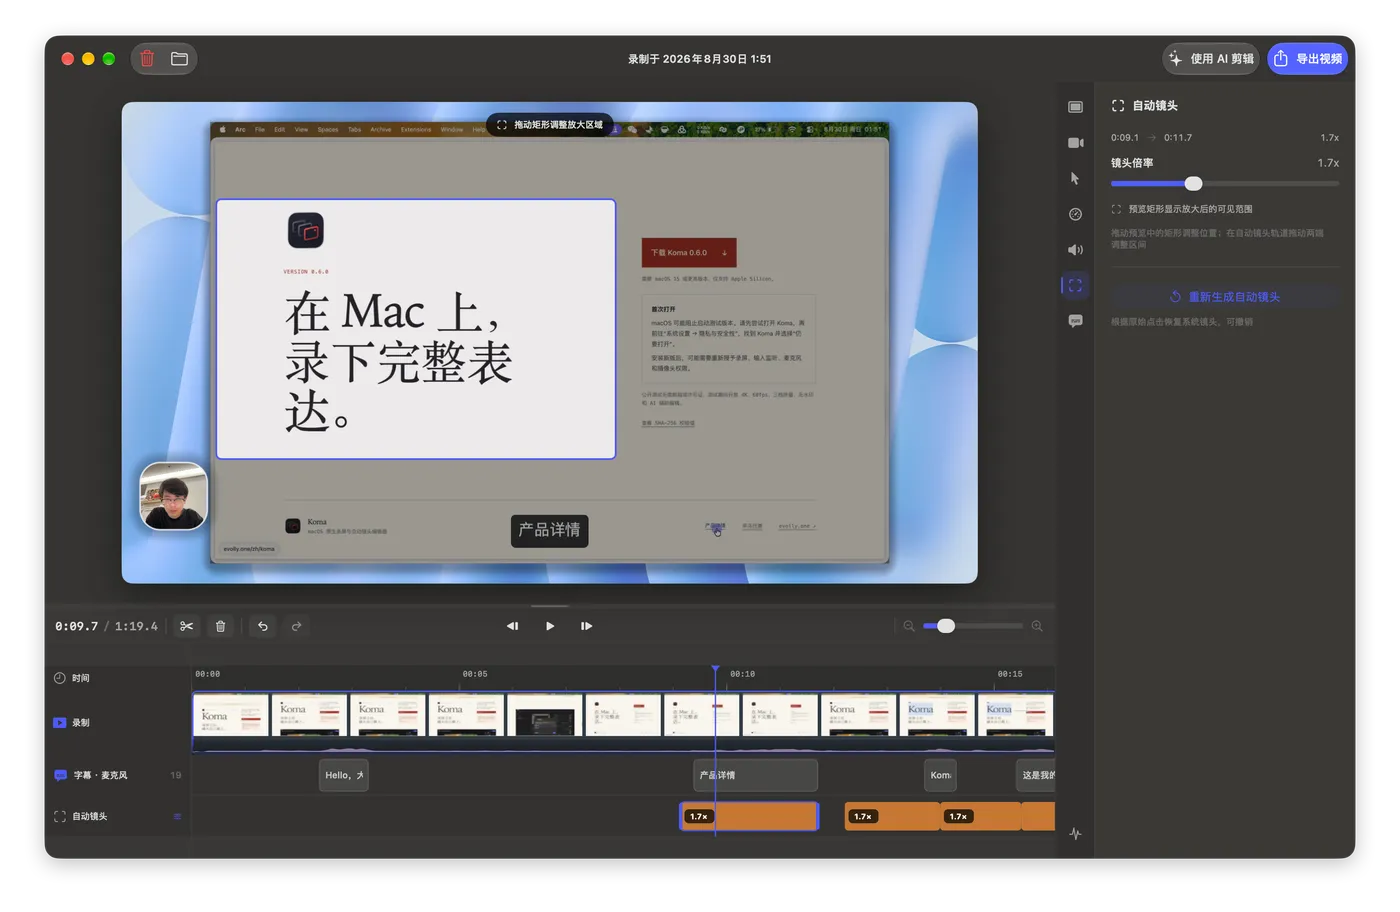Regenerate auto zooms via 重新生成自动镜头
The width and height of the screenshot is (1400, 912).
(x=1225, y=297)
